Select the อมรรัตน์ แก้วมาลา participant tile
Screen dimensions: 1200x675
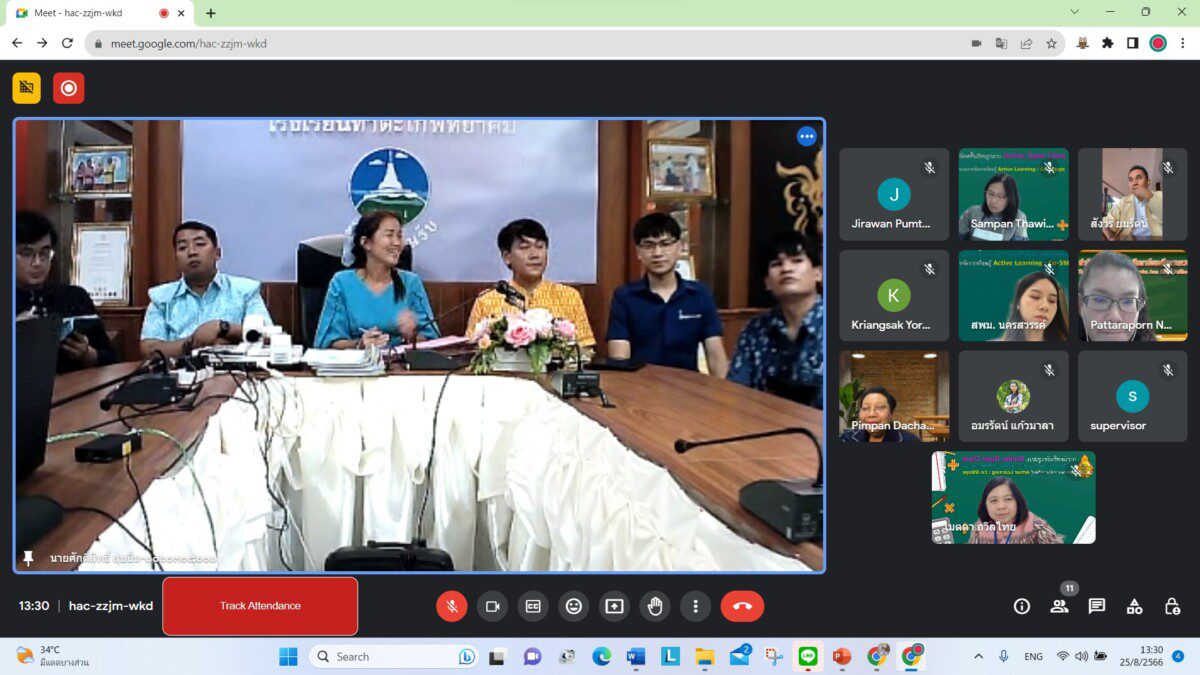[1013, 396]
